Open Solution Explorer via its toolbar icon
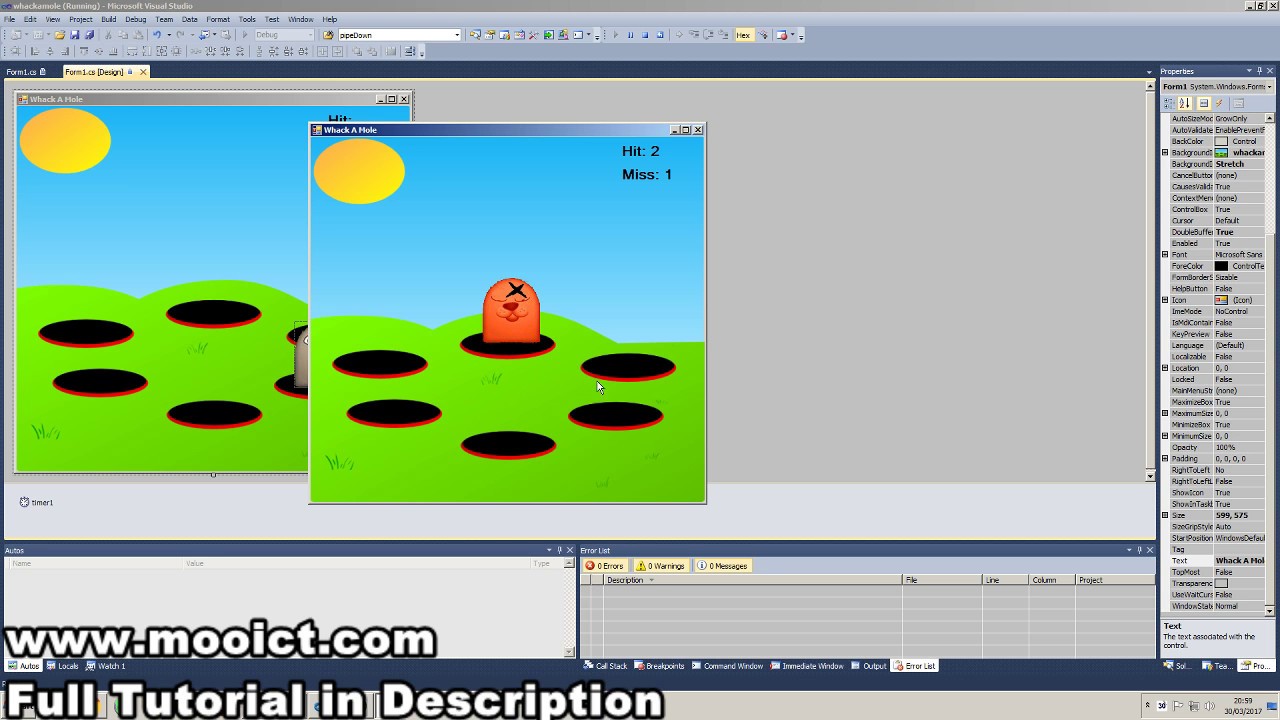1280x720 pixels. coord(476,35)
